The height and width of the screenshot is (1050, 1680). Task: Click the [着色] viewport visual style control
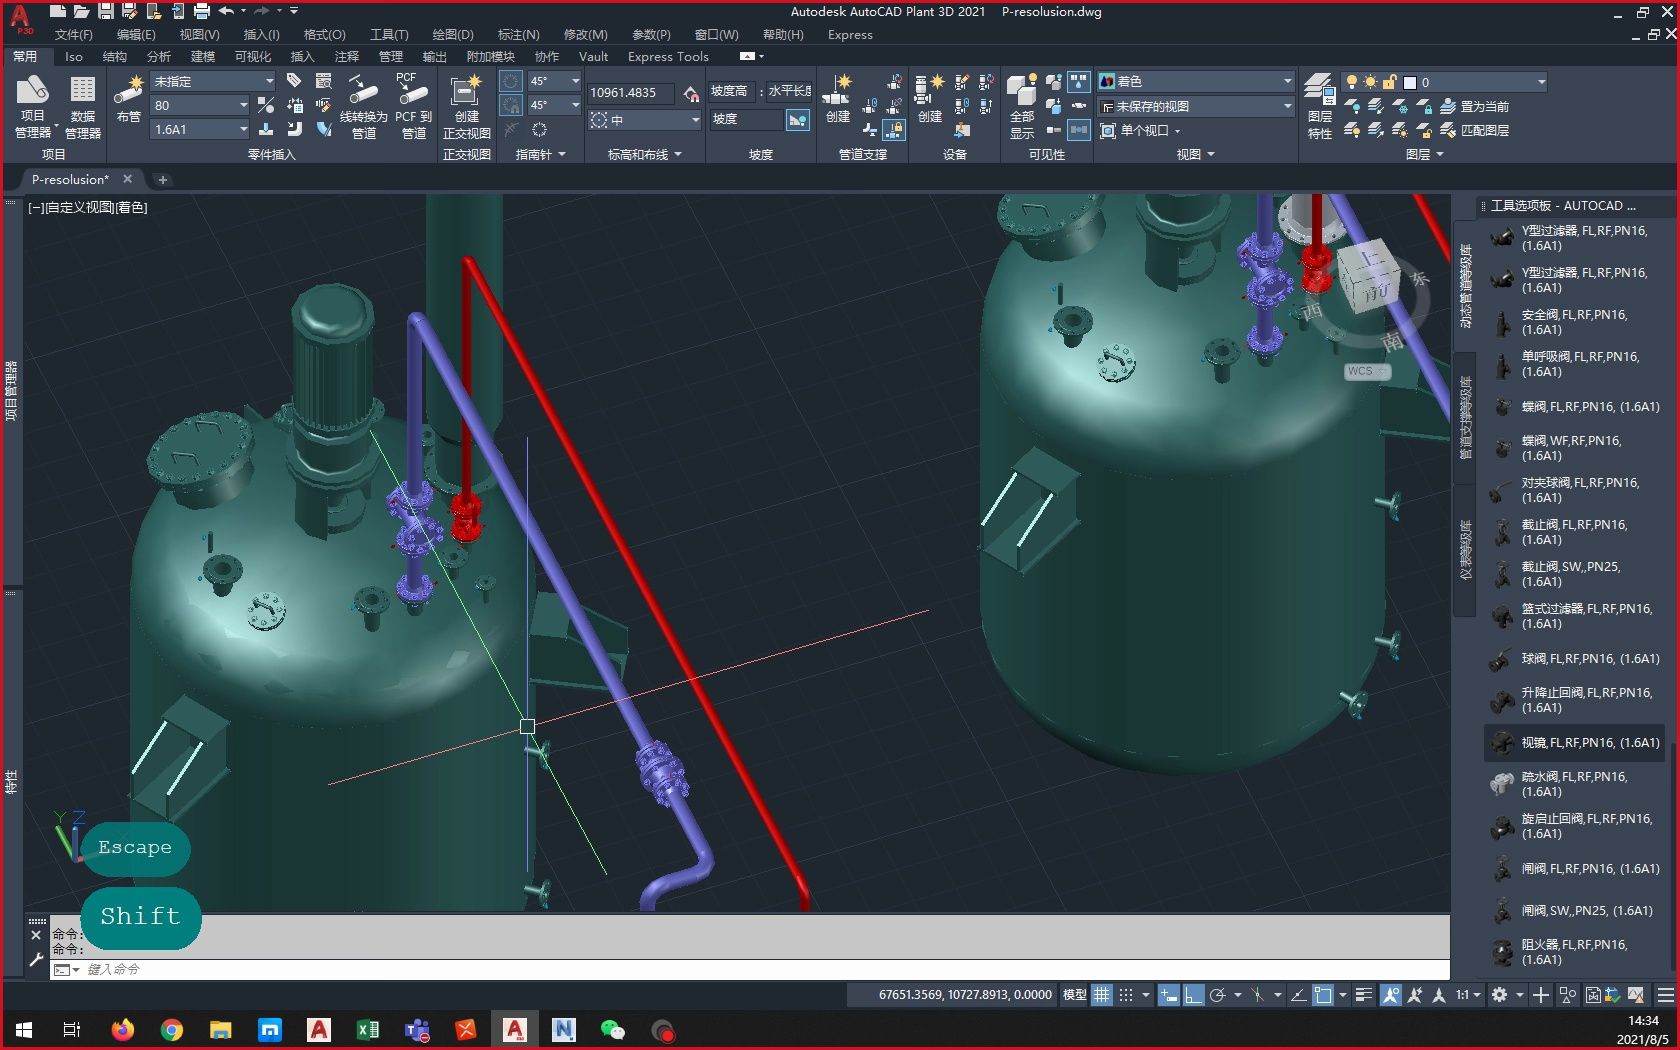[x=131, y=207]
